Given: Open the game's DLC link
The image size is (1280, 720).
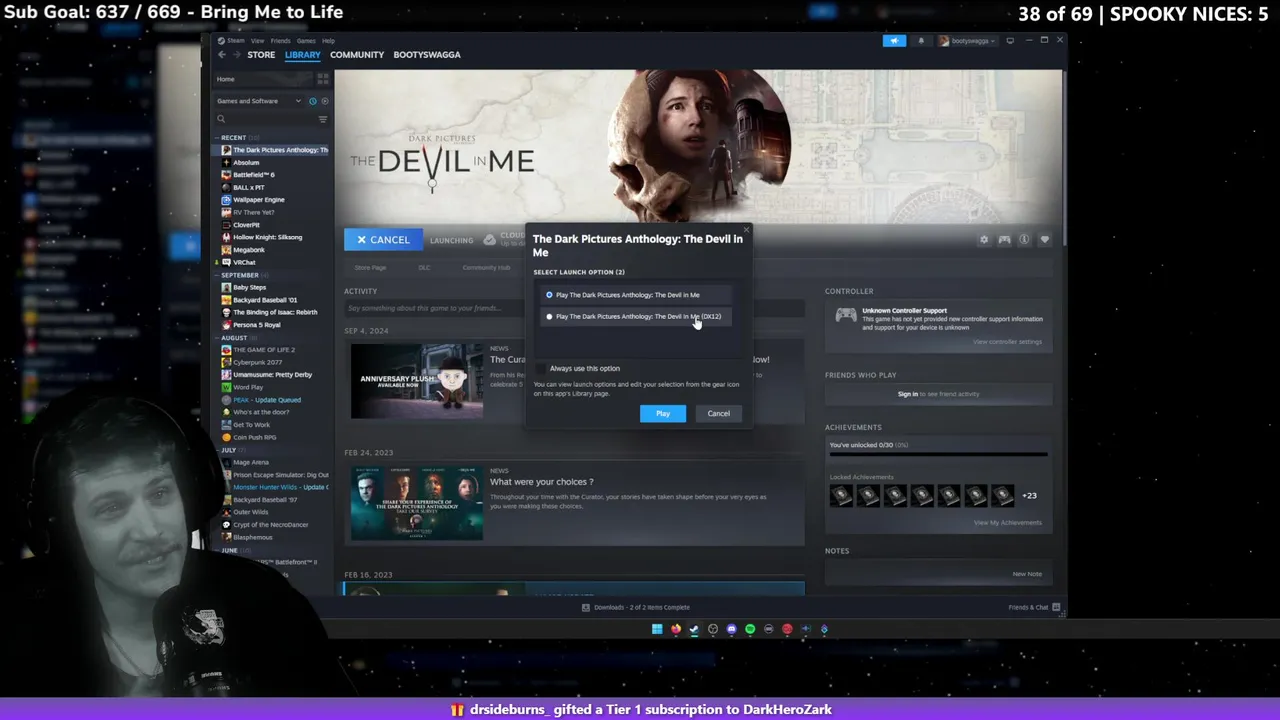Looking at the screenshot, I should click(x=424, y=268).
